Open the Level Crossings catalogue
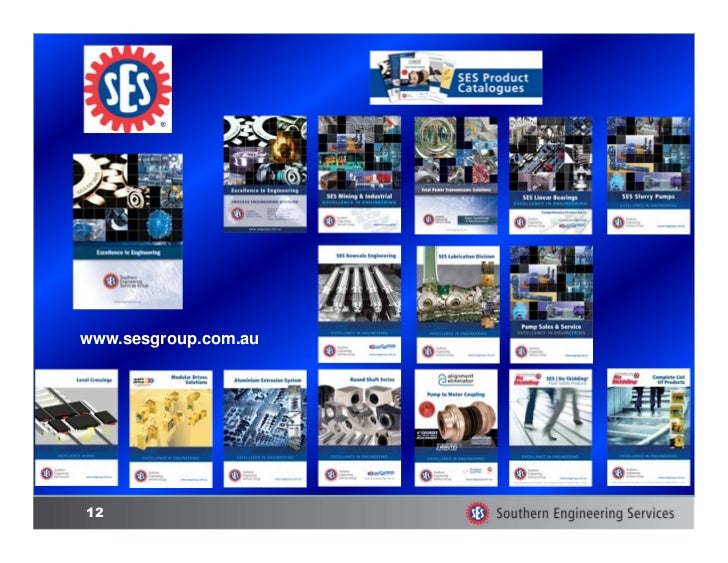This screenshot has height=563, width=728. pos(77,427)
